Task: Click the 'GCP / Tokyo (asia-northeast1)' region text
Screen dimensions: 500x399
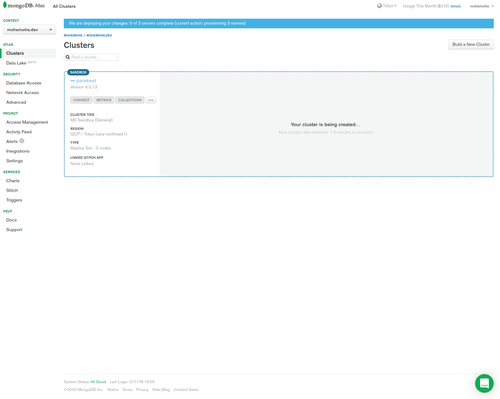Action: tap(99, 134)
